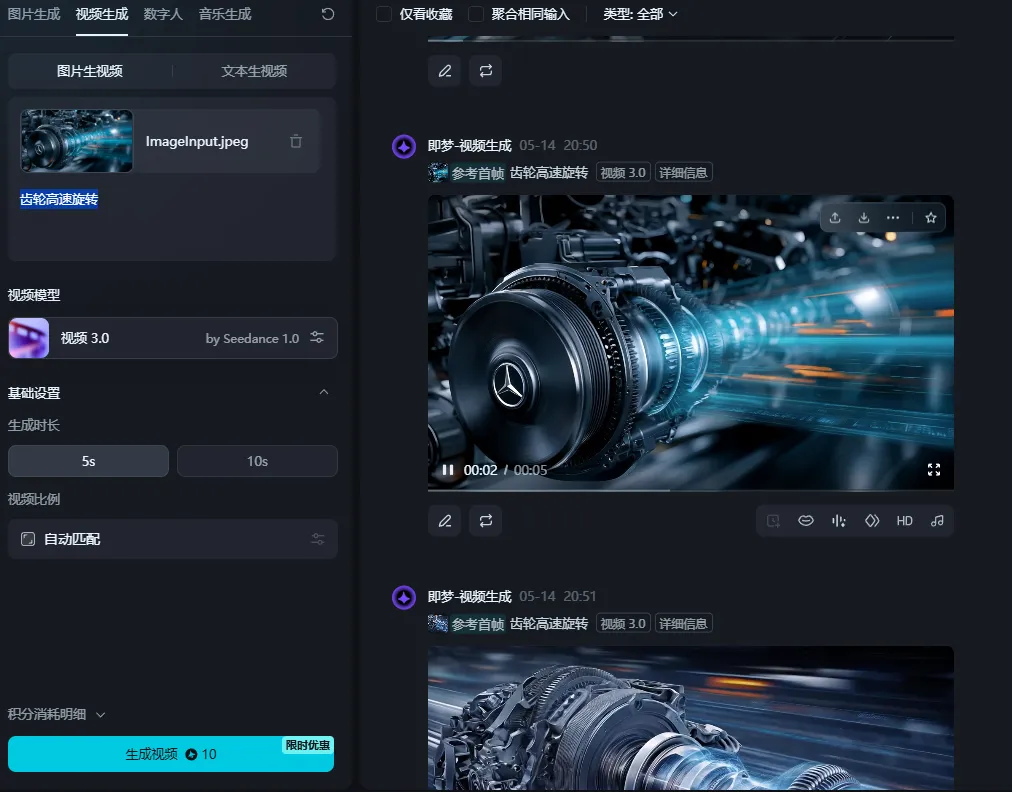Delete the ImageInput.jpeg attachment
Screen dimensions: 1012x792
tap(295, 142)
